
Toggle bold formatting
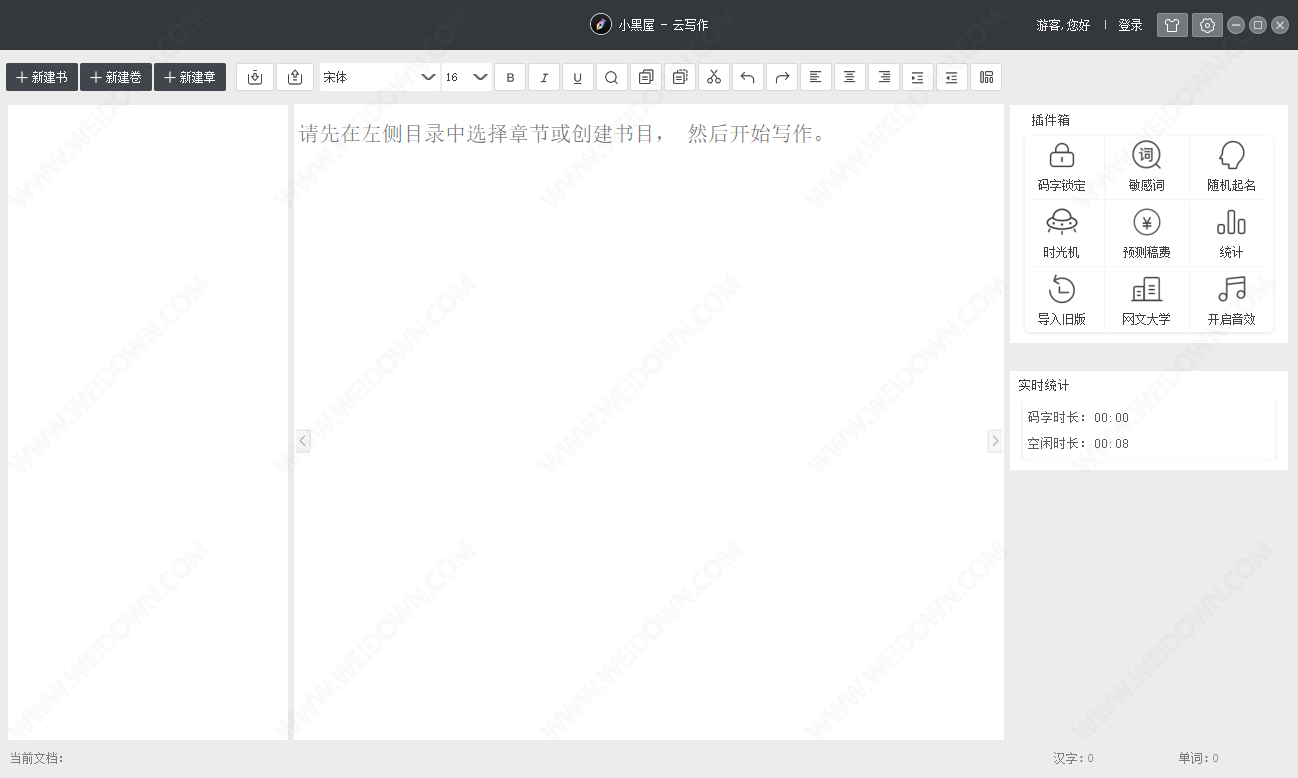click(510, 77)
